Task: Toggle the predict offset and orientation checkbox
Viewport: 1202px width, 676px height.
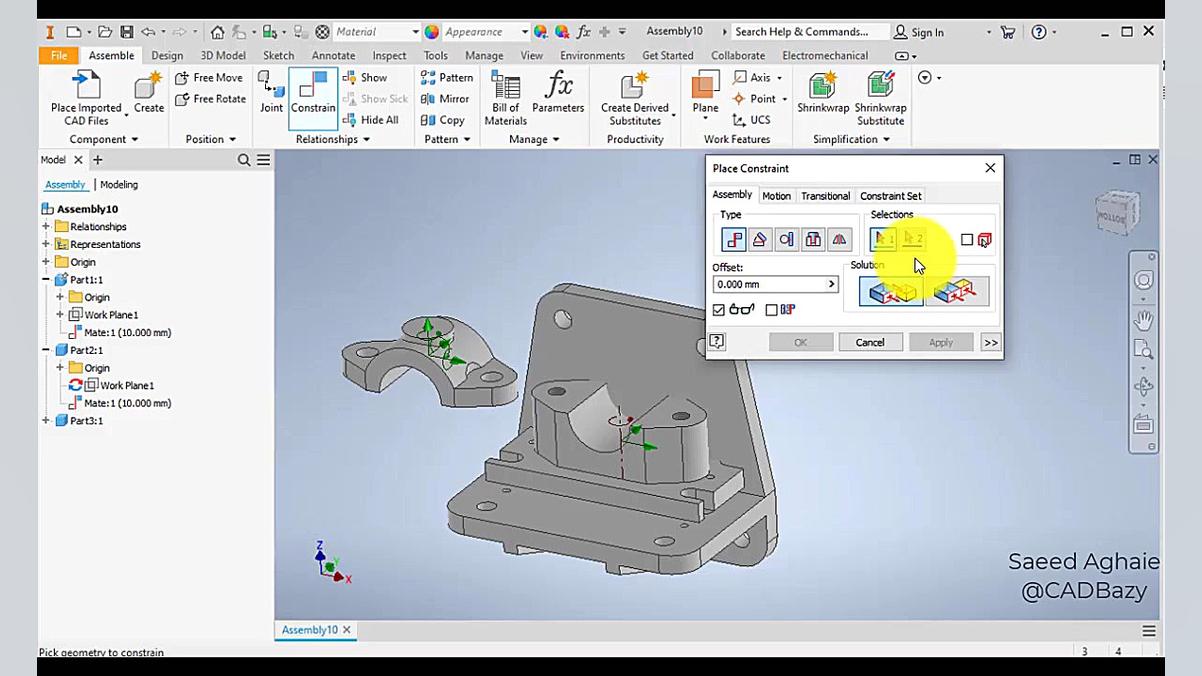Action: (771, 310)
